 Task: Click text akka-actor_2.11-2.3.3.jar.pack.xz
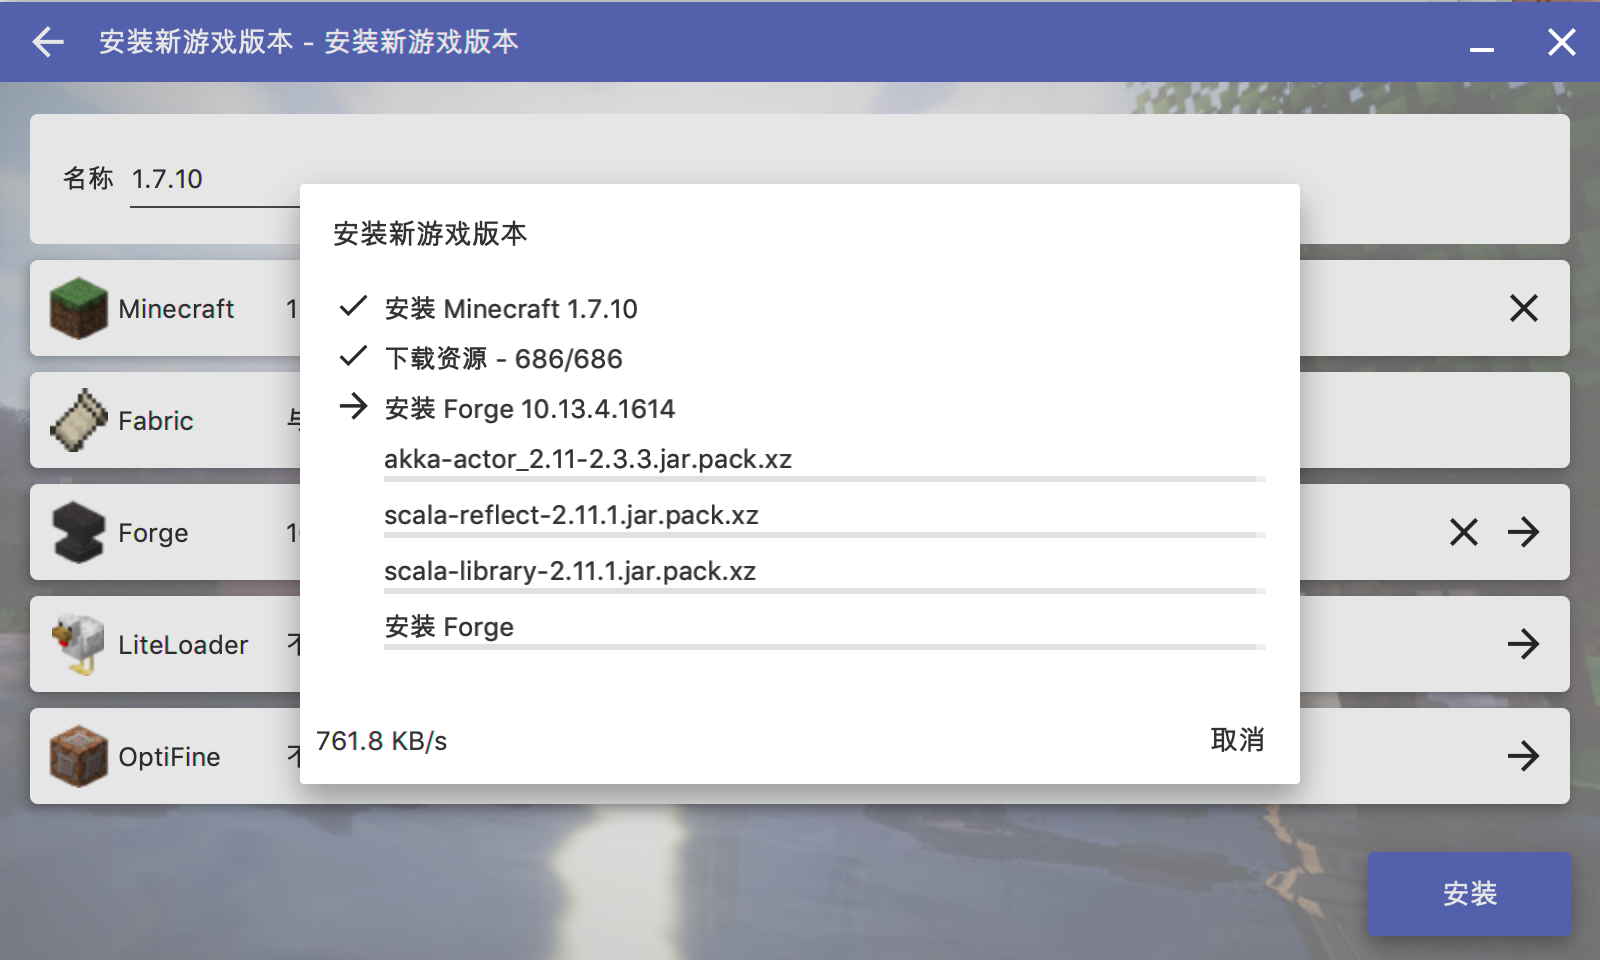pos(588,459)
